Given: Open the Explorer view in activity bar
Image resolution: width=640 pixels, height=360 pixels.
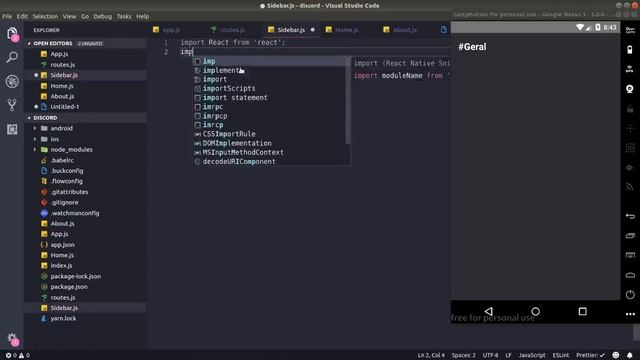Looking at the screenshot, I should 12,34.
